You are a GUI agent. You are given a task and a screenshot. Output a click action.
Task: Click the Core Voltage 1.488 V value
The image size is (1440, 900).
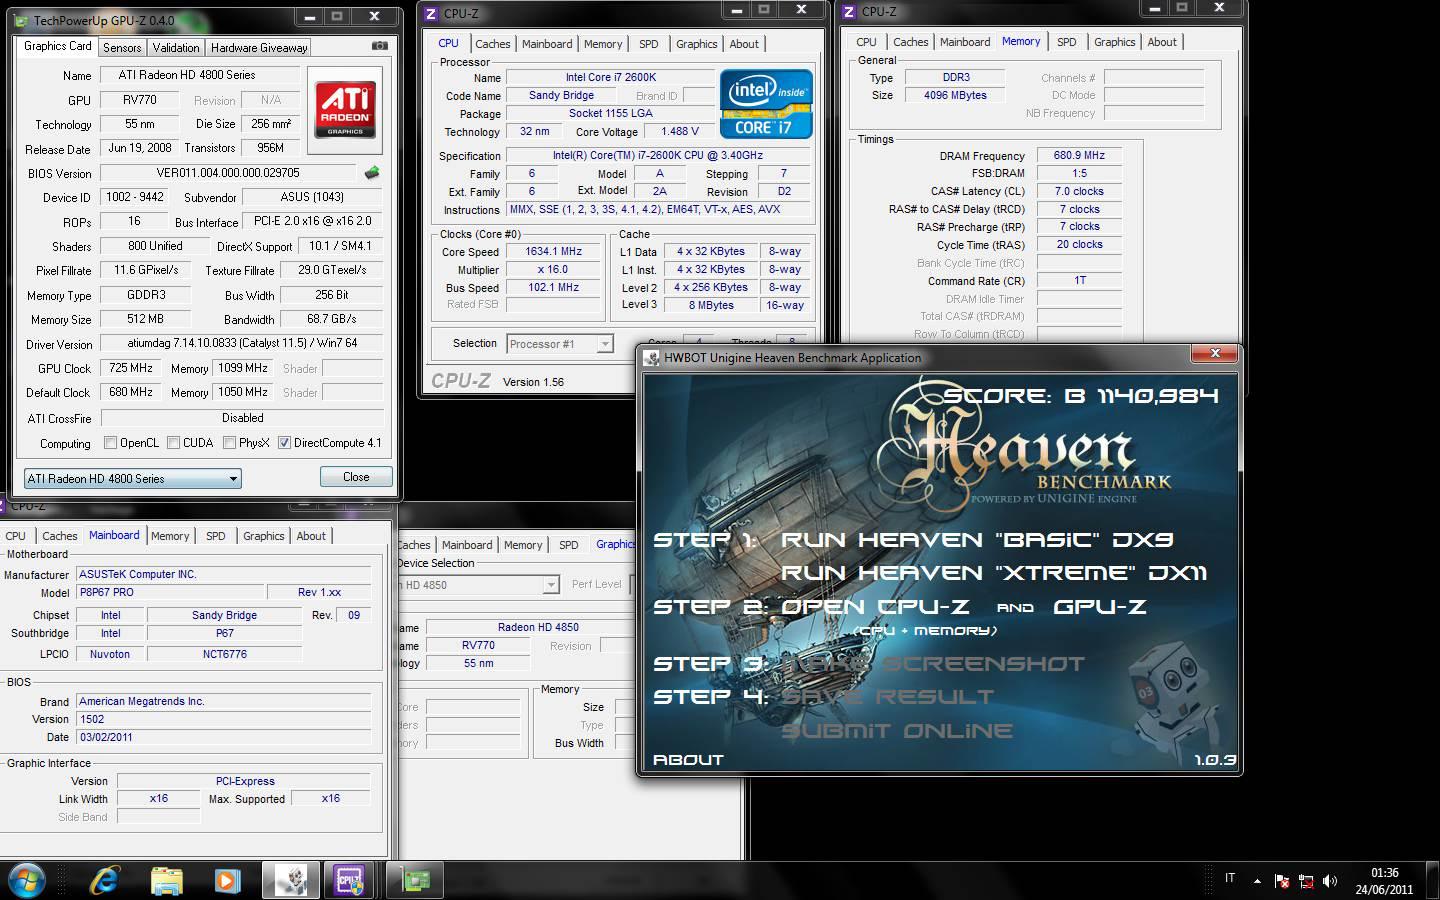pyautogui.click(x=680, y=131)
